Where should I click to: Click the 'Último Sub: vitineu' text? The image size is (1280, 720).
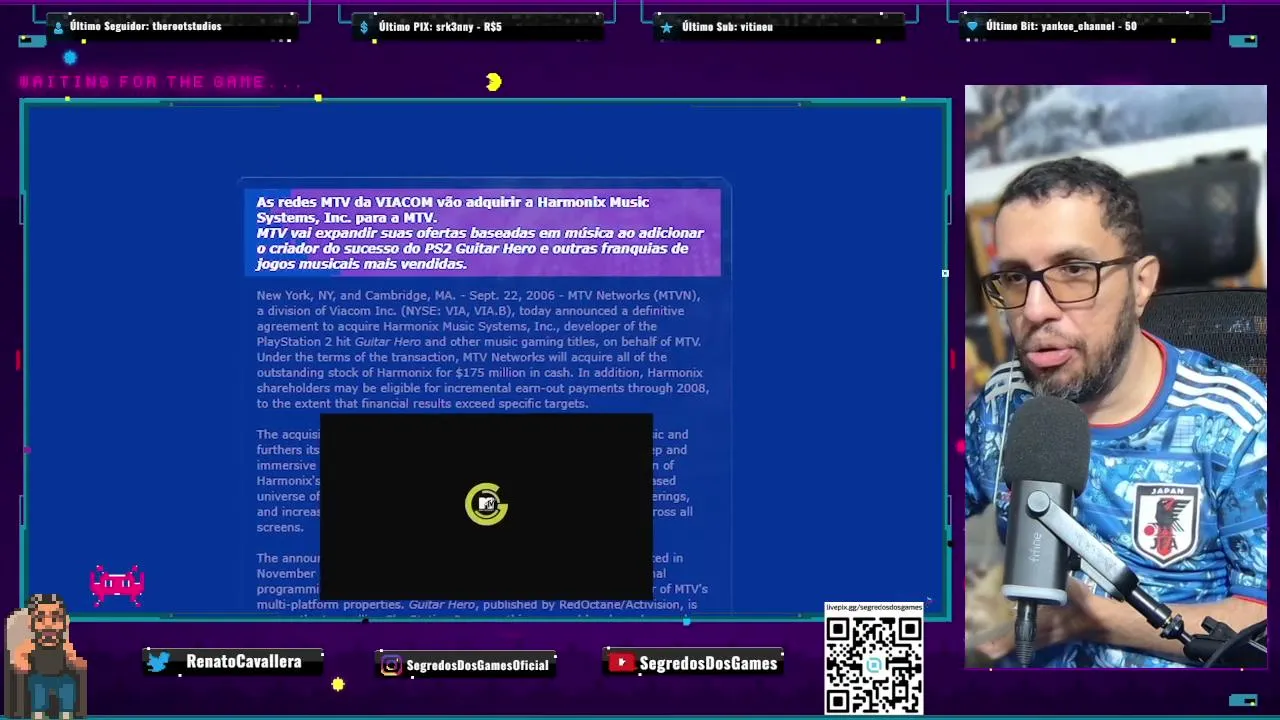point(727,27)
